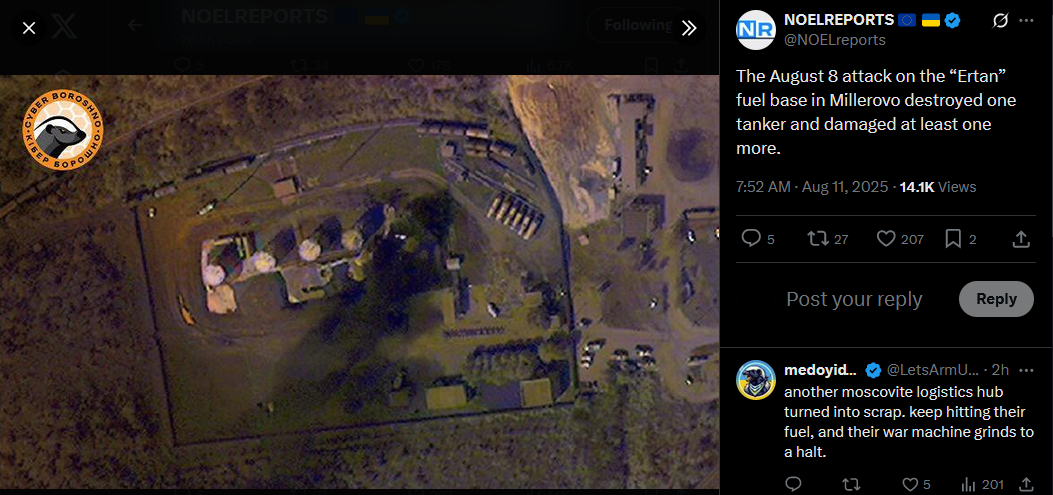This screenshot has width=1053, height=495.
Task: Click the 2h timestamp on medoyid's reply
Action: [1001, 370]
